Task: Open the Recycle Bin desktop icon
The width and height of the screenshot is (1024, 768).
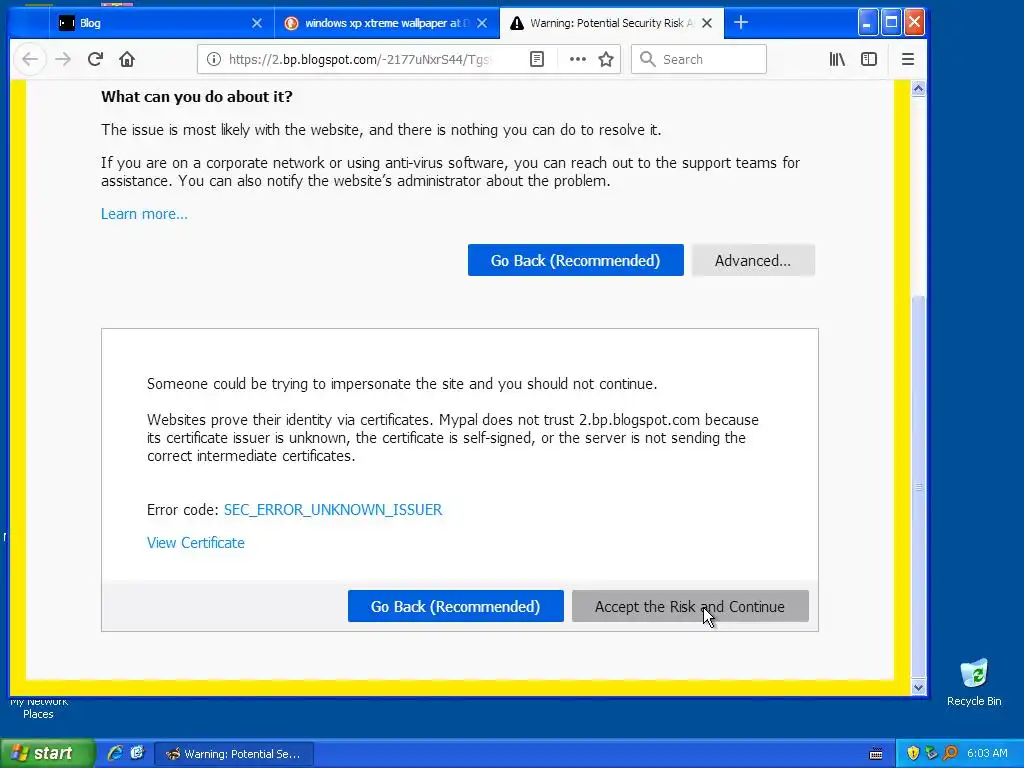Action: click(974, 682)
